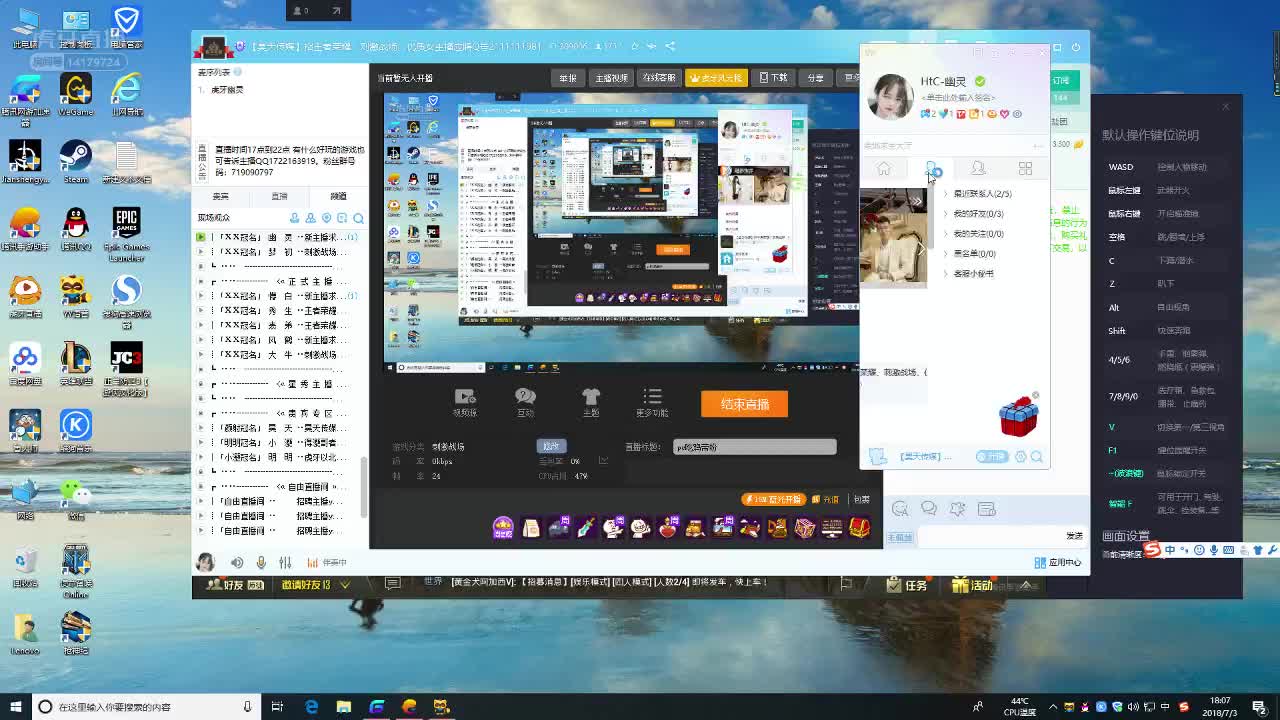The width and height of the screenshot is (1280, 720).
Task: Click the Windows taskbar search box
Action: click(x=145, y=707)
